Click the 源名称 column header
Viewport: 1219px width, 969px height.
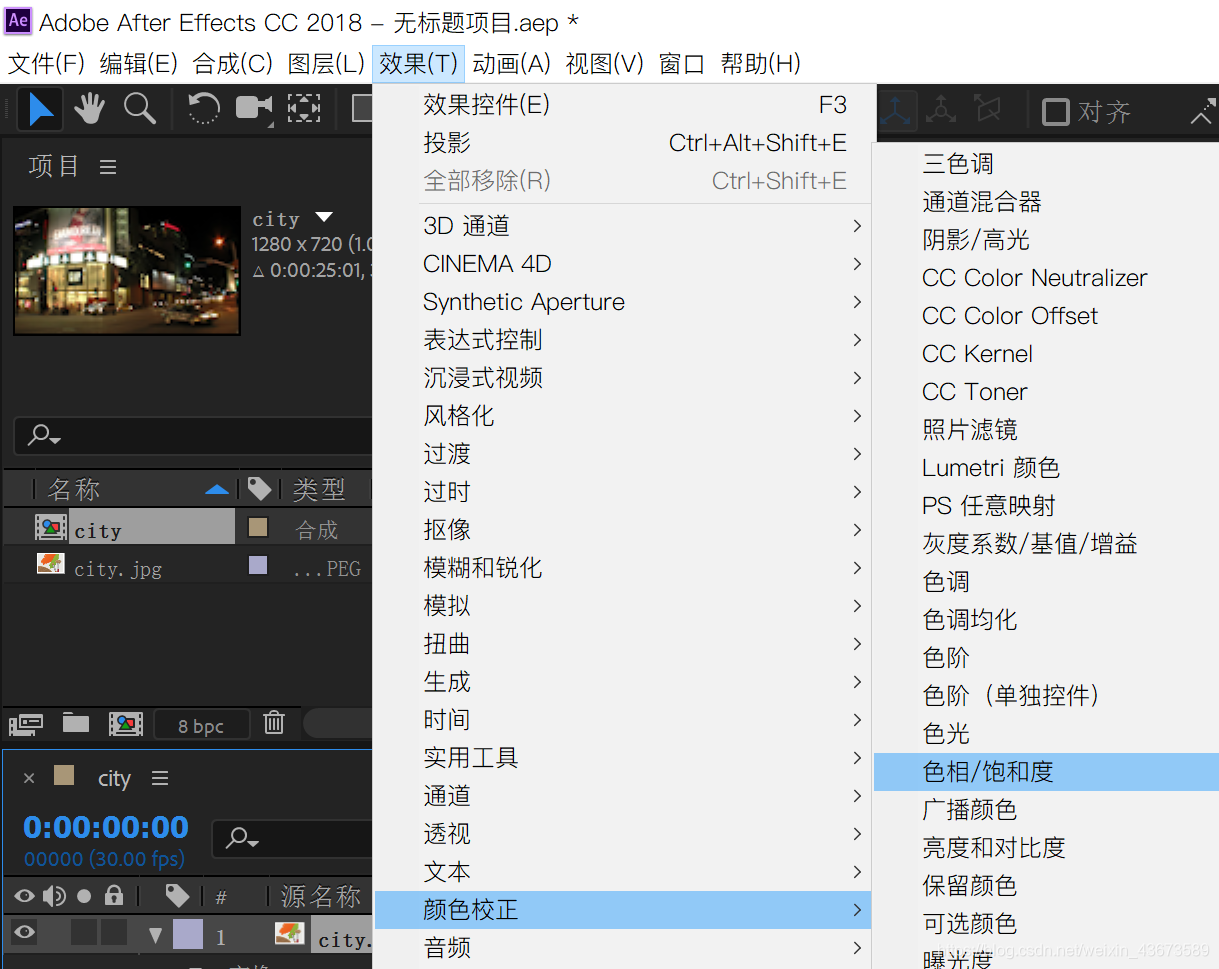[x=321, y=896]
